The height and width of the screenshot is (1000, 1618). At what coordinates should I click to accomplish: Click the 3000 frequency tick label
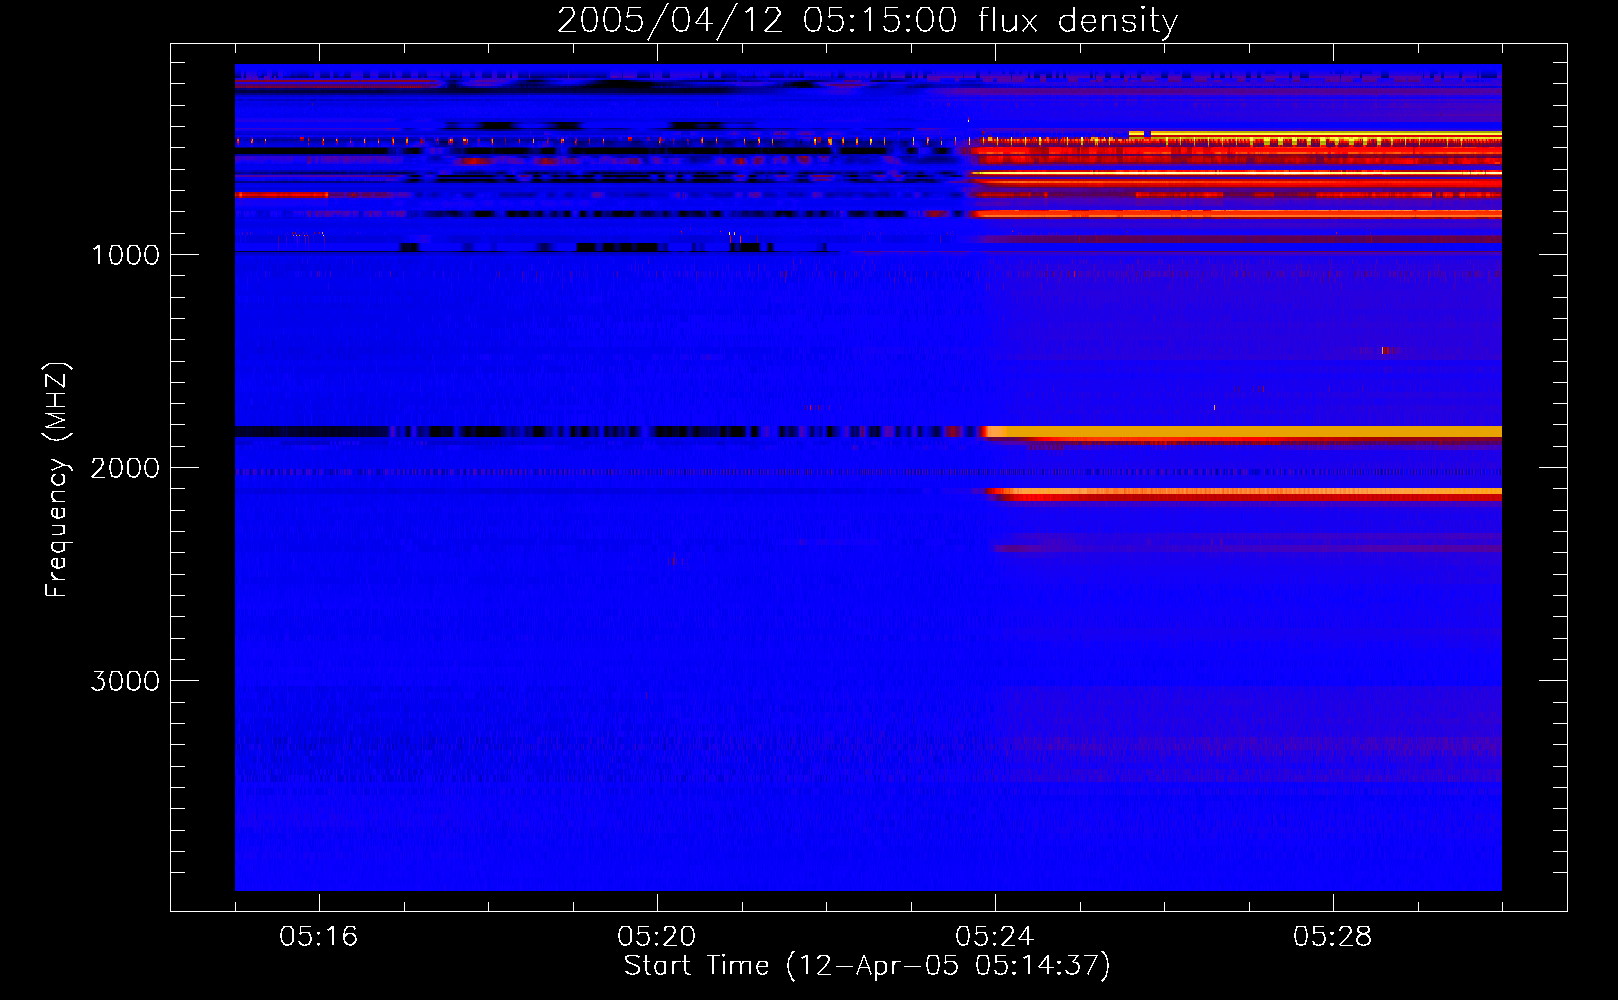point(125,681)
